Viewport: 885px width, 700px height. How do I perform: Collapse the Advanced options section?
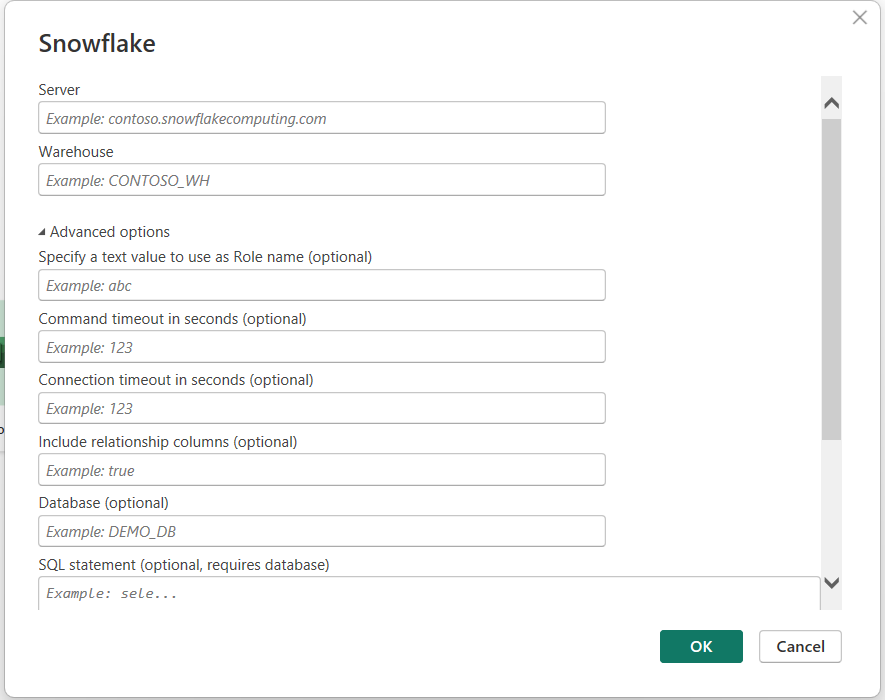tap(104, 232)
